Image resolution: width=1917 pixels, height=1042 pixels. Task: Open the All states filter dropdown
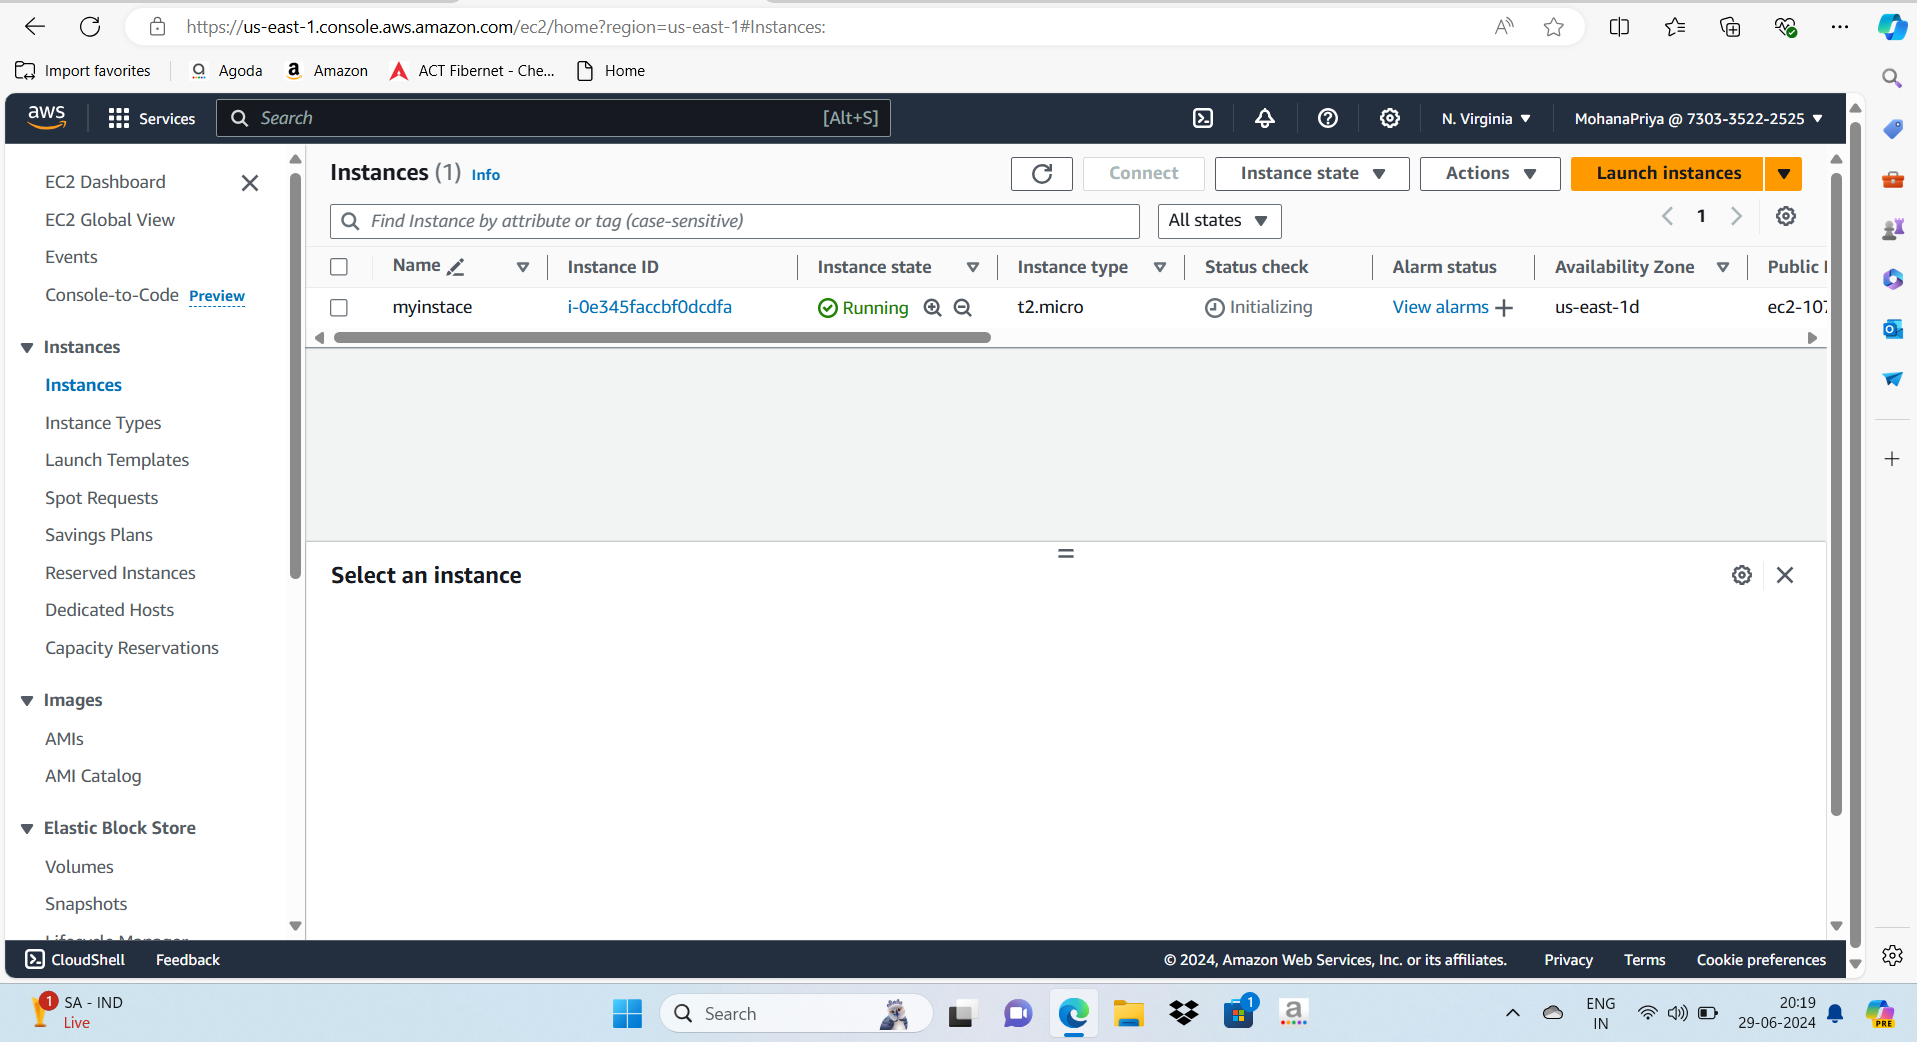pyautogui.click(x=1219, y=221)
